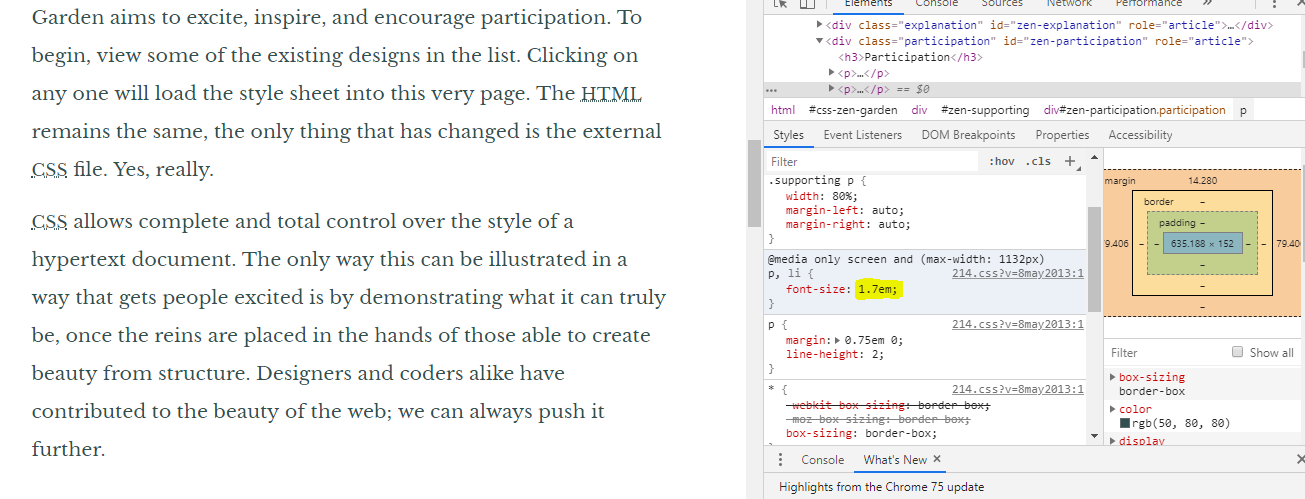Open 214.css link beside the p rule
This screenshot has height=499, width=1305.
coord(1018,324)
